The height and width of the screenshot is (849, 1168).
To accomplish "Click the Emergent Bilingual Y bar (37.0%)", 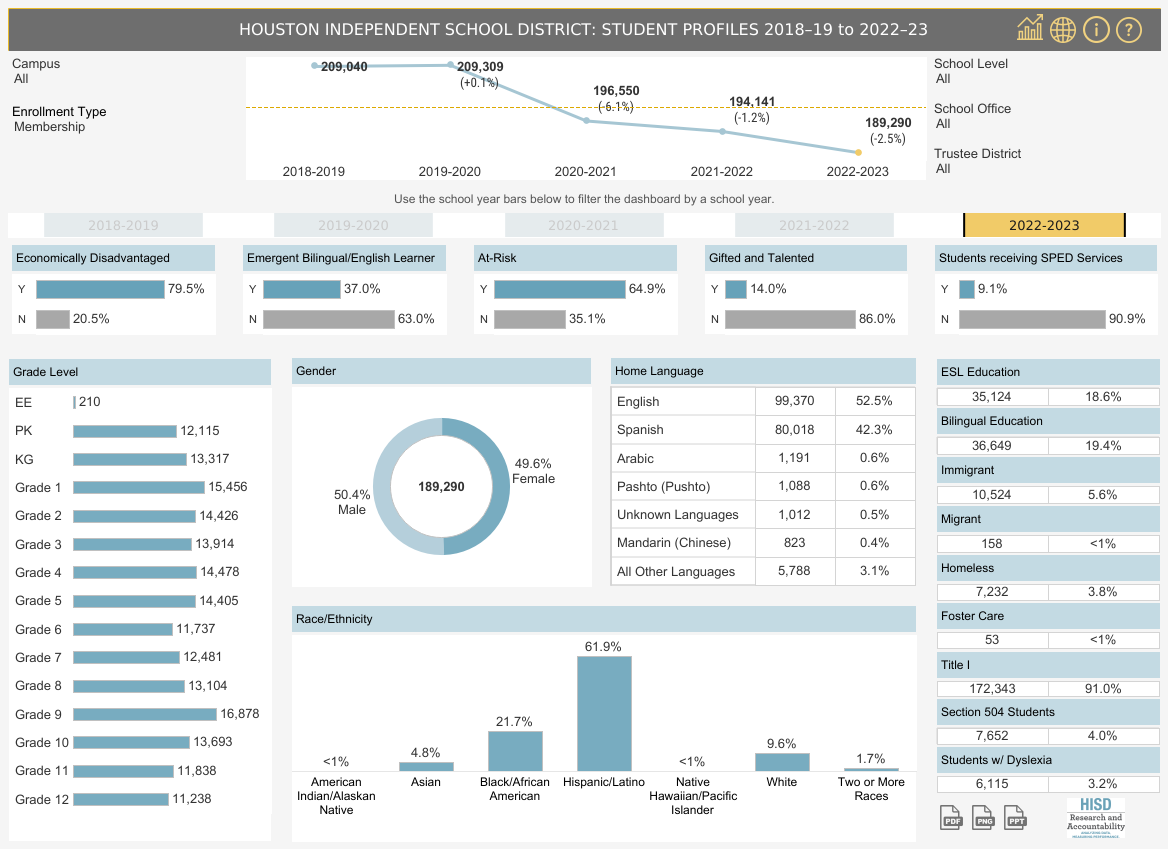I will point(302,289).
